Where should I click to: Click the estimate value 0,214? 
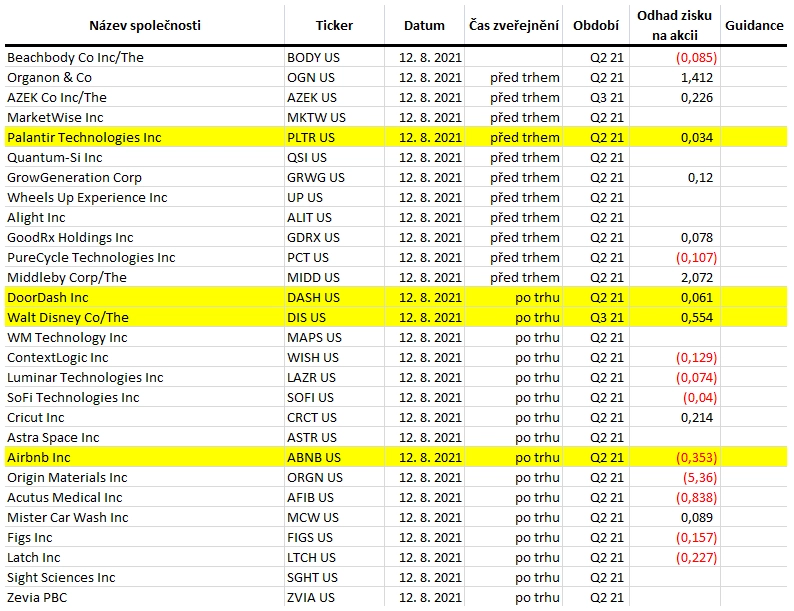[x=697, y=418]
